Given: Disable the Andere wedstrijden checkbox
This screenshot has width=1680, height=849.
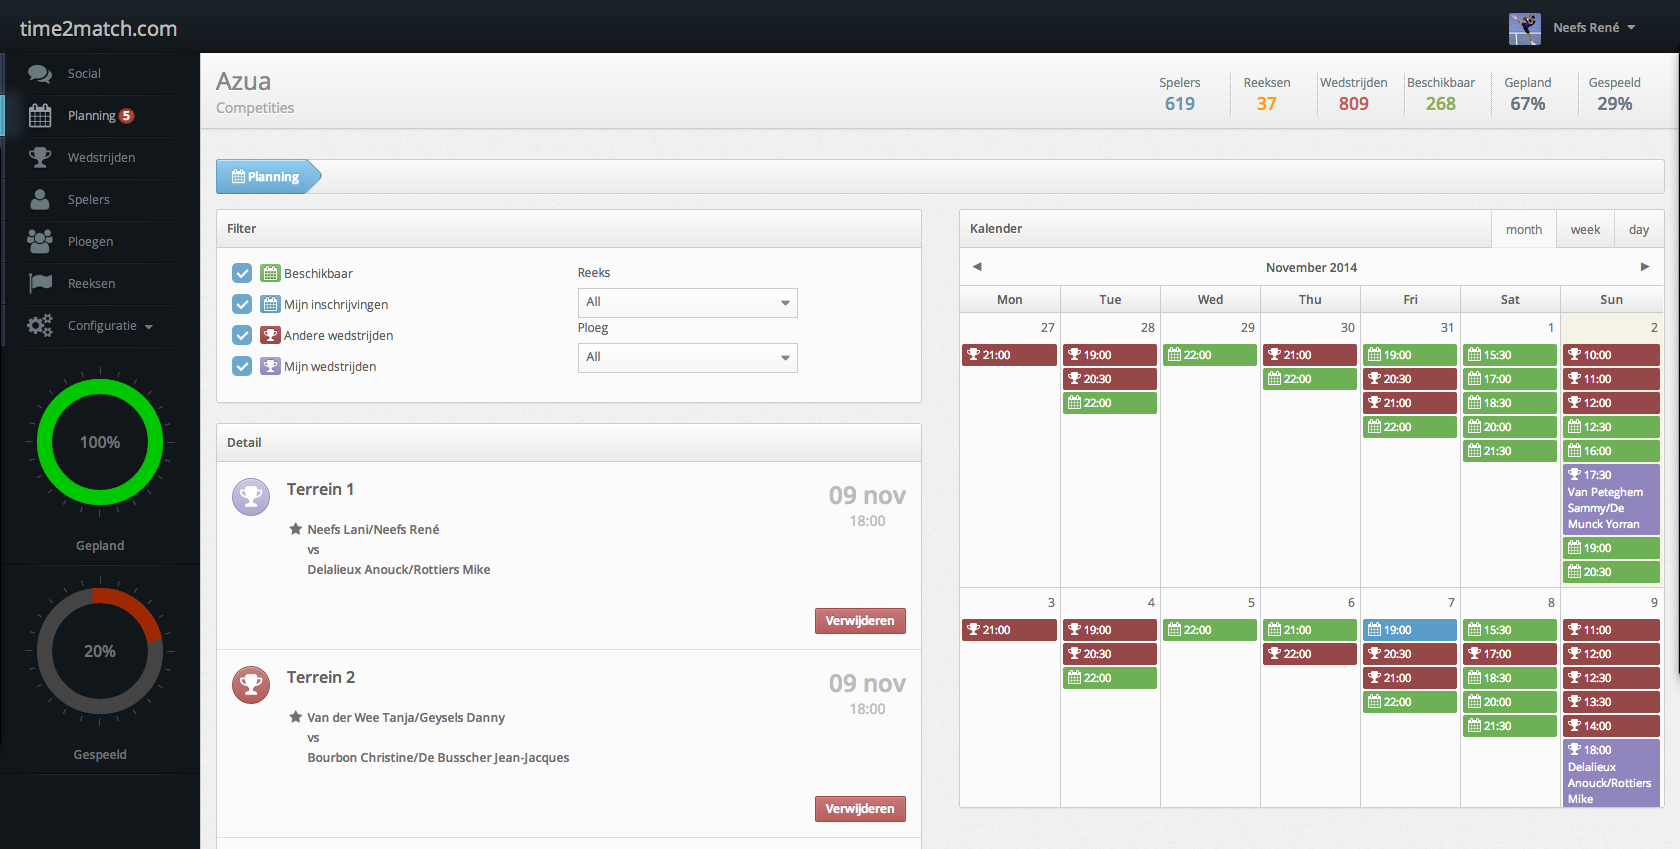Looking at the screenshot, I should point(242,335).
